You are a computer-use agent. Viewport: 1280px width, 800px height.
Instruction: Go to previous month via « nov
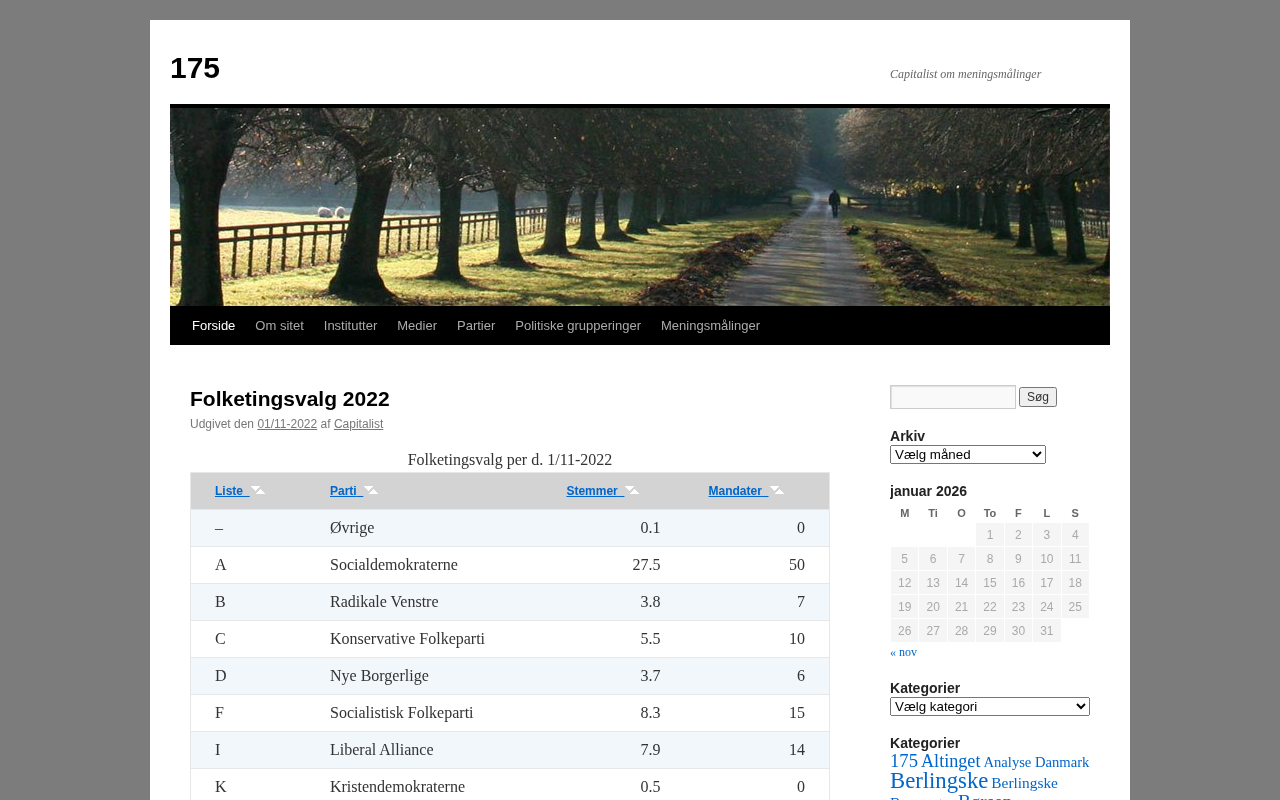point(903,652)
